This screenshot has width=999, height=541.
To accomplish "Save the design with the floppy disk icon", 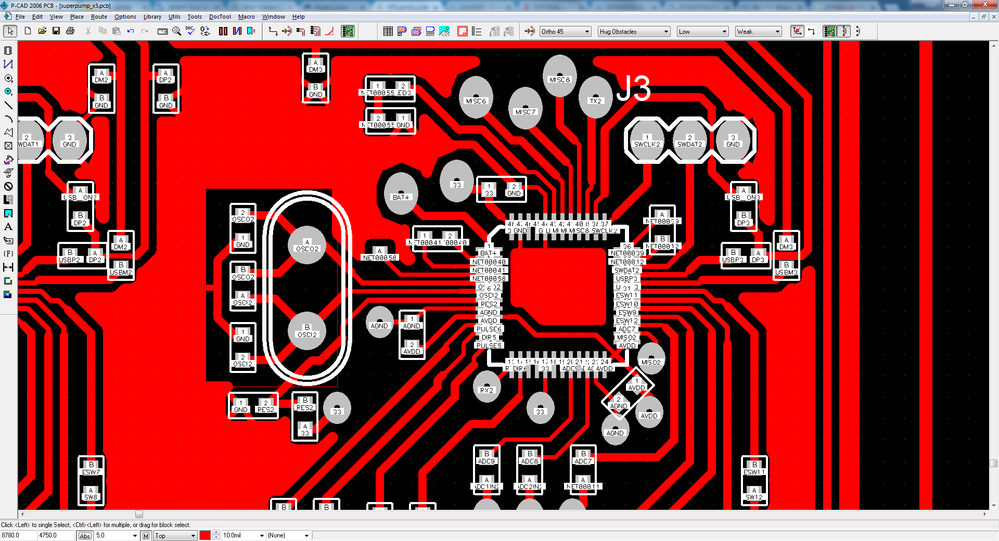I will pyautogui.click(x=56, y=31).
